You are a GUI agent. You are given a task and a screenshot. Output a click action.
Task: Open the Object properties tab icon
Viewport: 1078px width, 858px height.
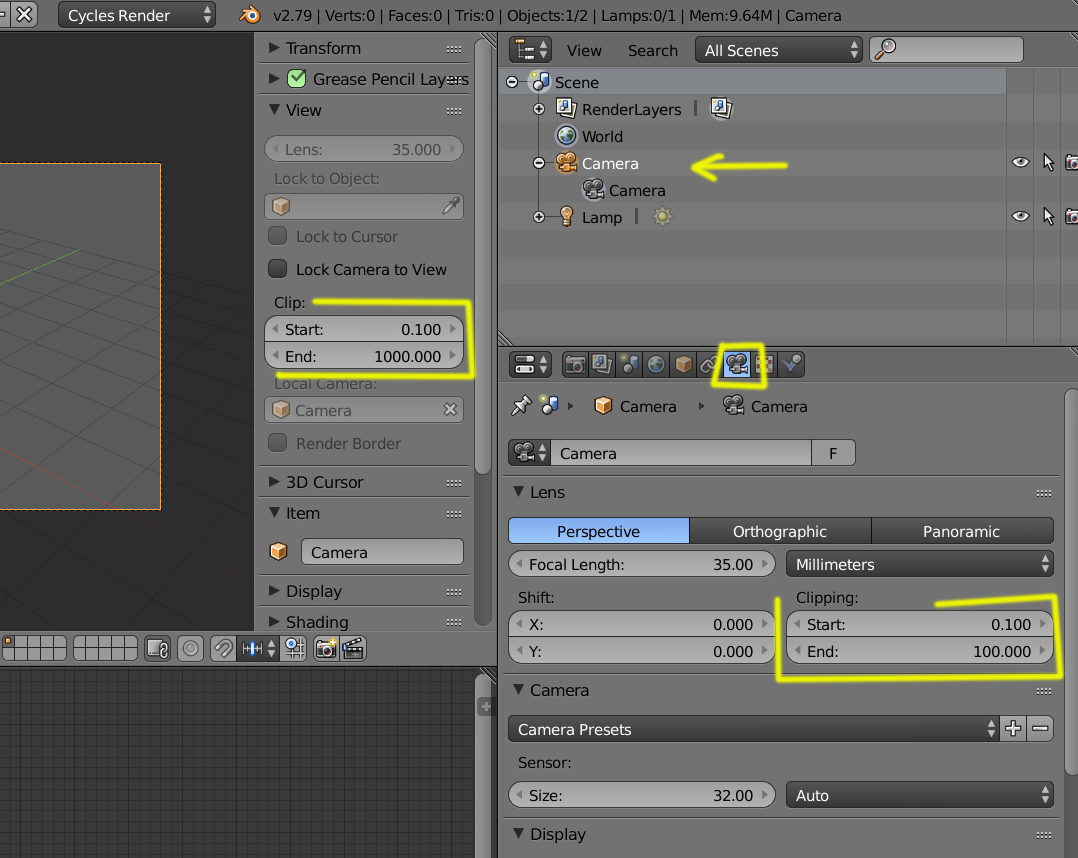pyautogui.click(x=683, y=364)
